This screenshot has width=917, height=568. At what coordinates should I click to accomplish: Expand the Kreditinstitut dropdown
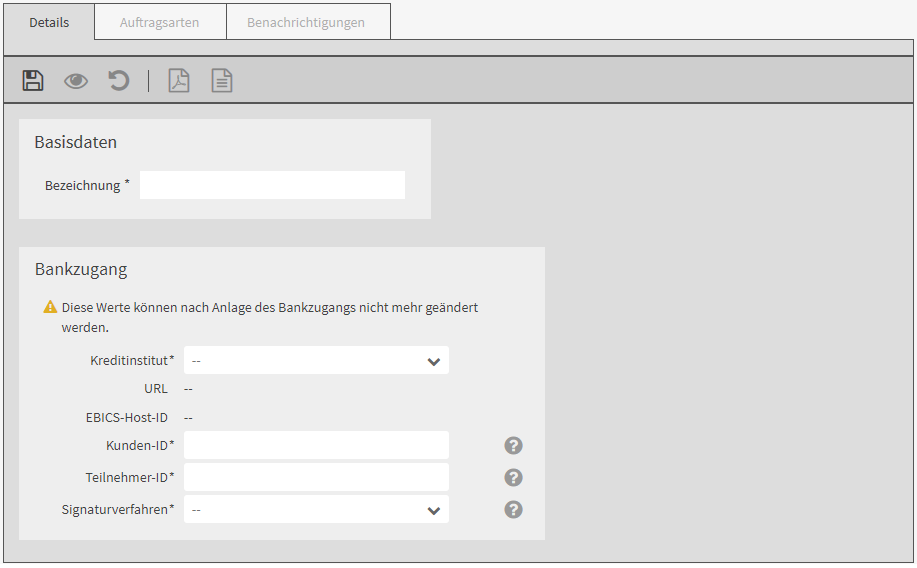click(316, 360)
